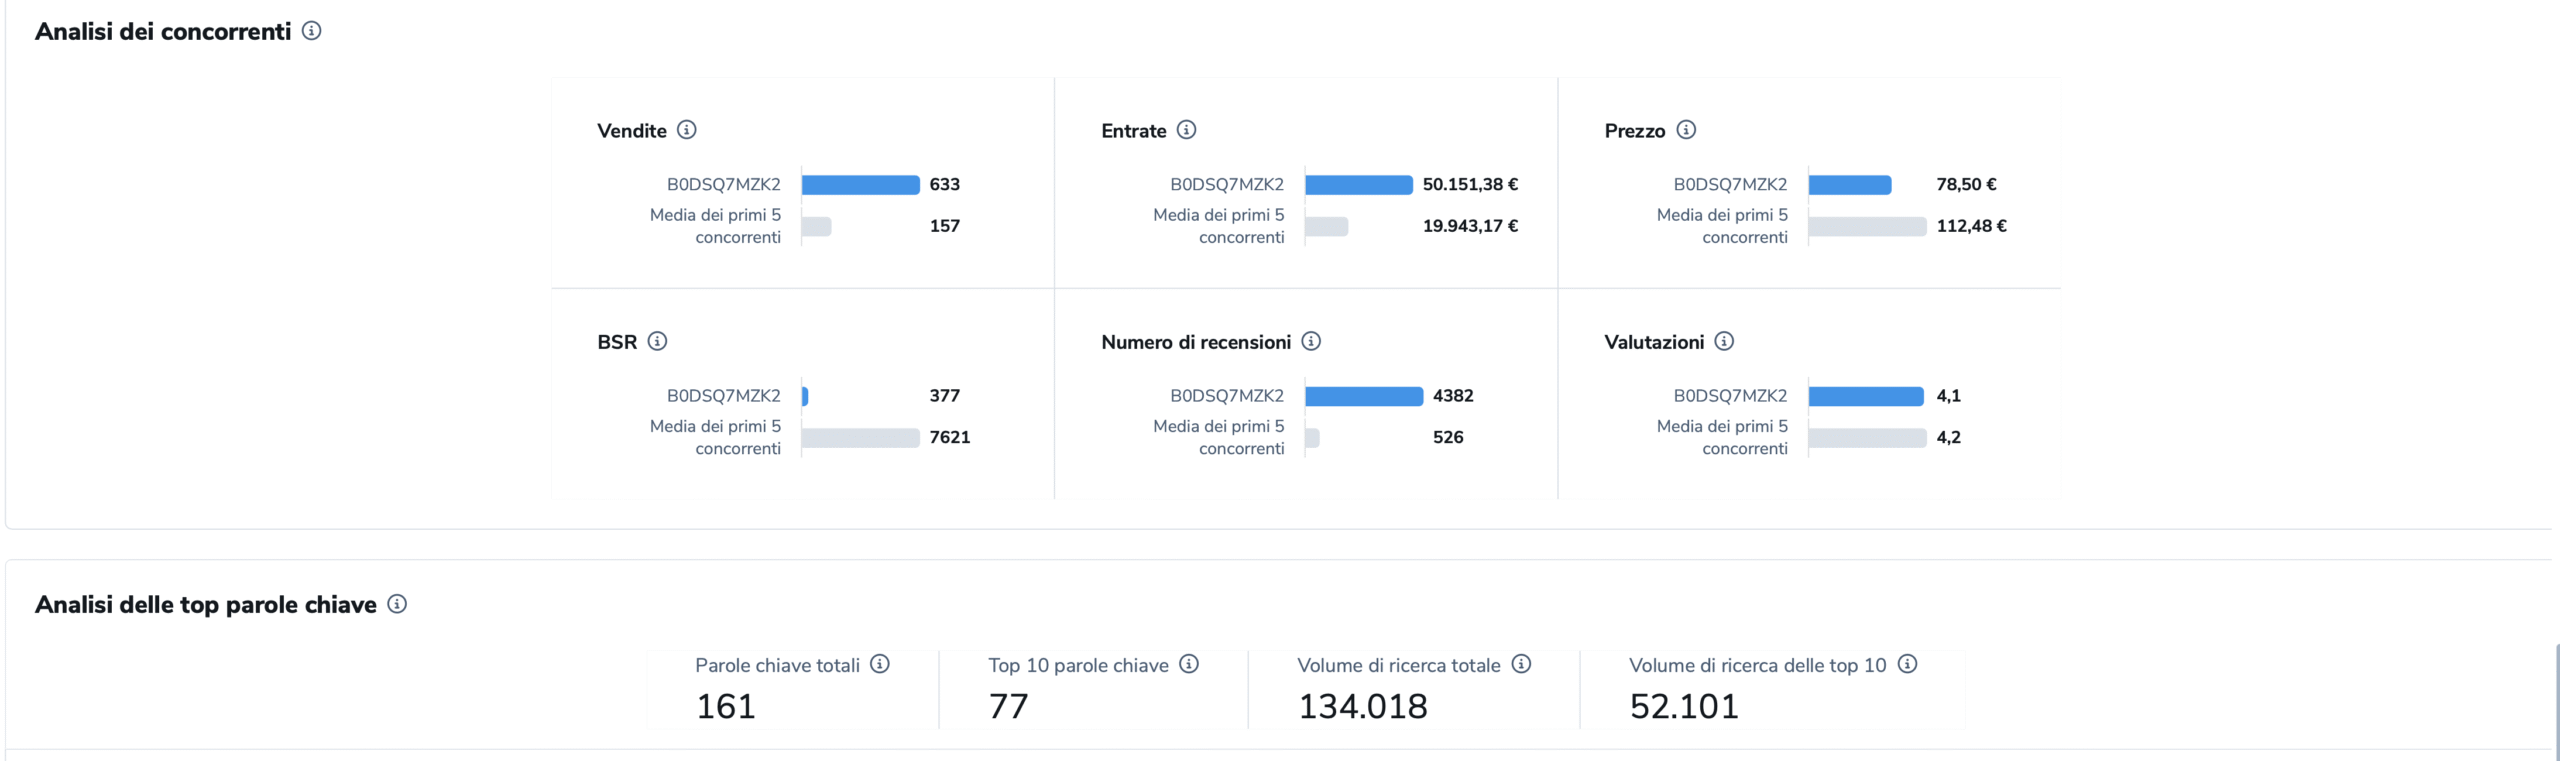Click the Parole chiave totali info icon
The height and width of the screenshot is (761, 2560).
click(x=880, y=664)
